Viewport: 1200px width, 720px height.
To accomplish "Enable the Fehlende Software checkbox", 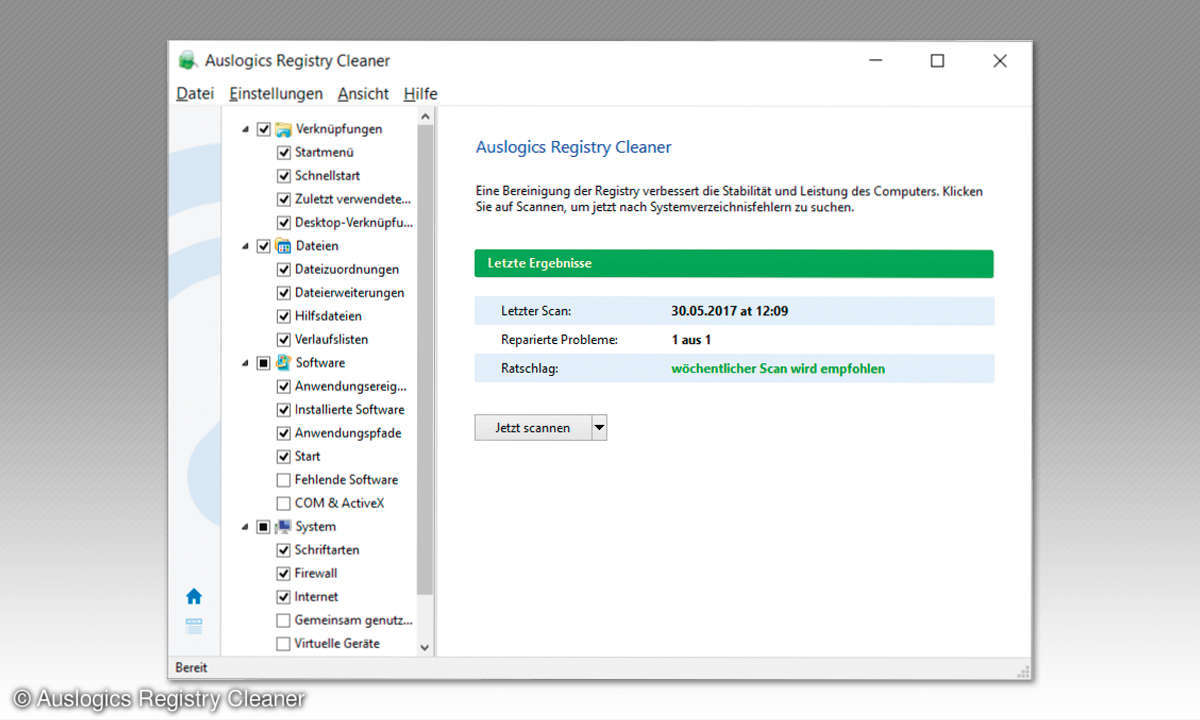I will click(283, 480).
